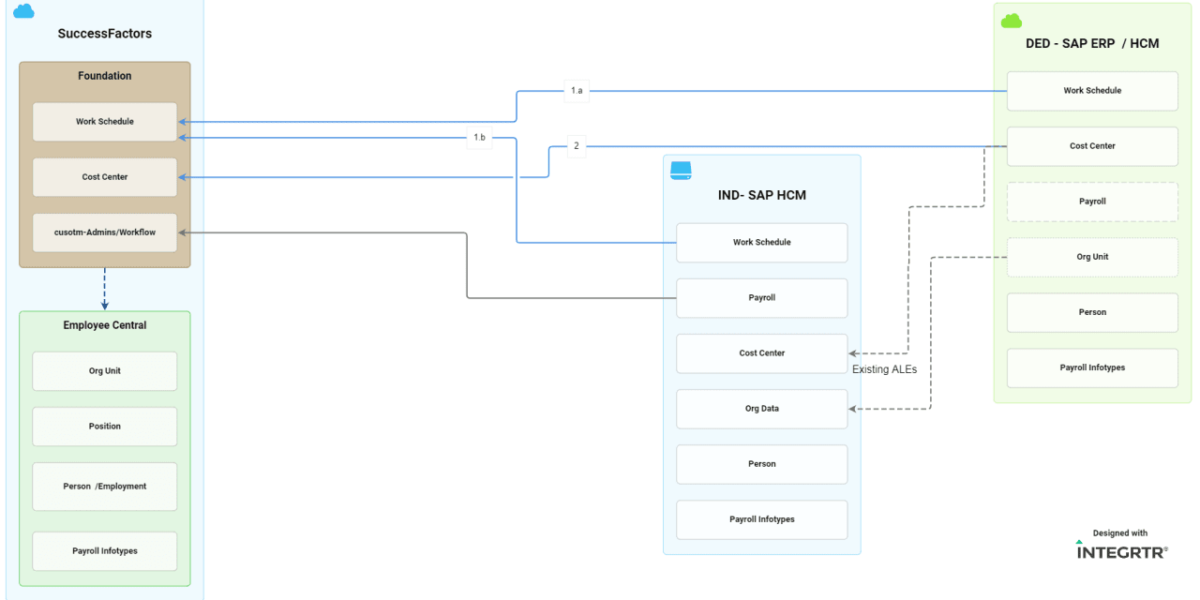1200x600 pixels.
Task: Select Payroll in the IND- SAP HCM panel
Action: tap(762, 298)
